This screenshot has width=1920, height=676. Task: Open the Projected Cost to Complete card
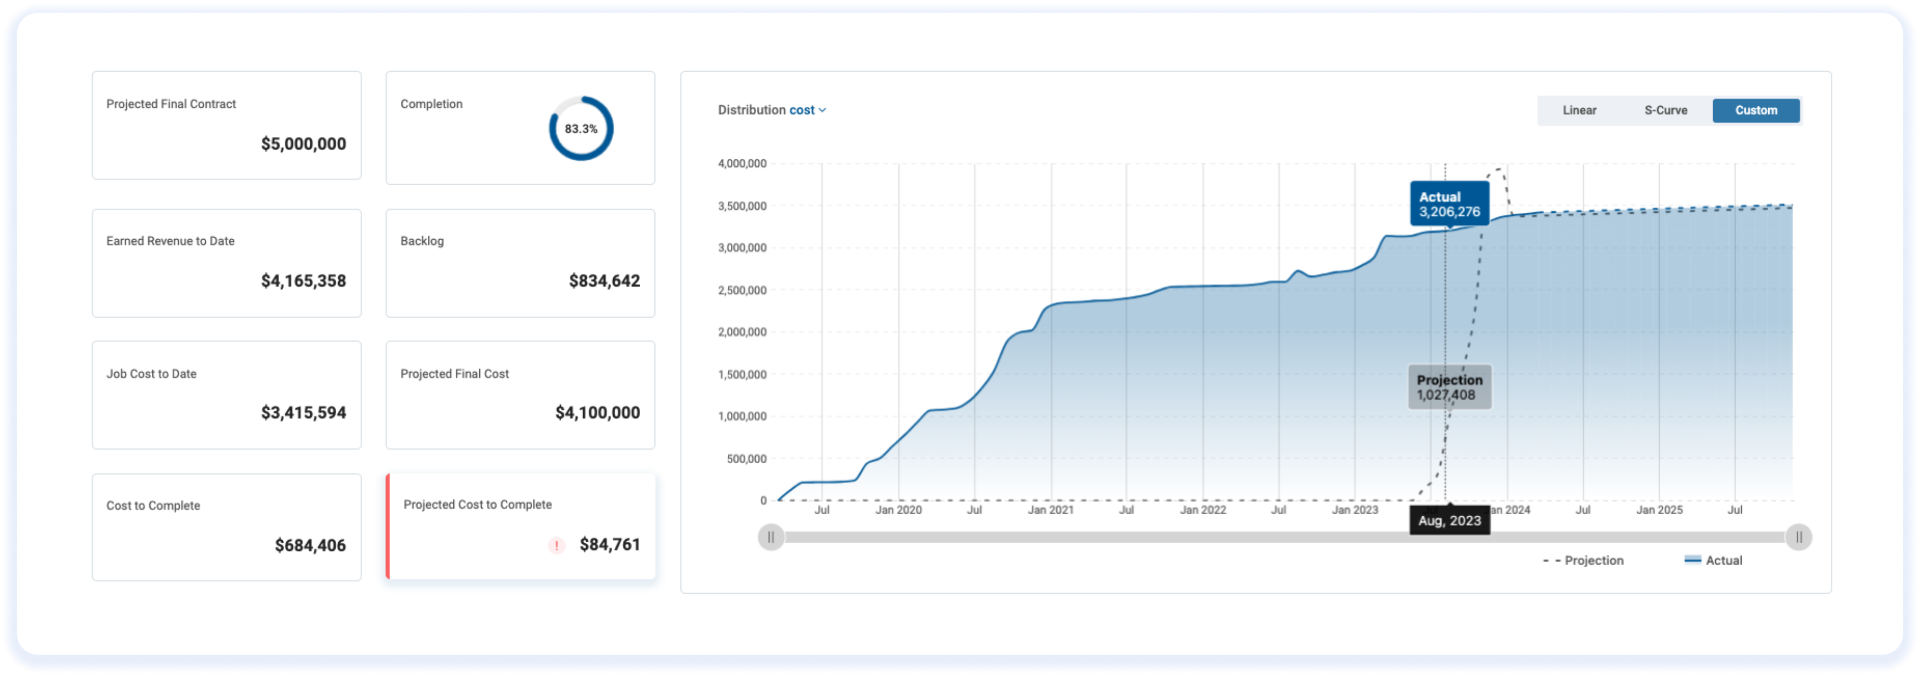point(521,527)
